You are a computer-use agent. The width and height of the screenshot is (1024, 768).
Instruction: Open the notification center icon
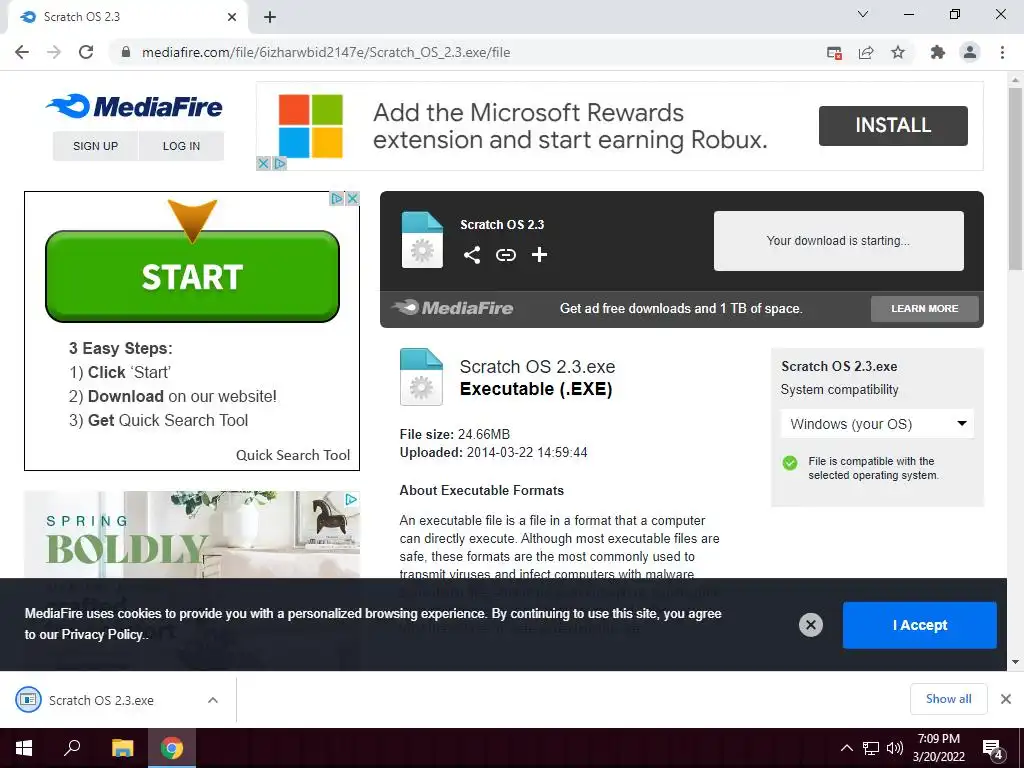click(993, 749)
